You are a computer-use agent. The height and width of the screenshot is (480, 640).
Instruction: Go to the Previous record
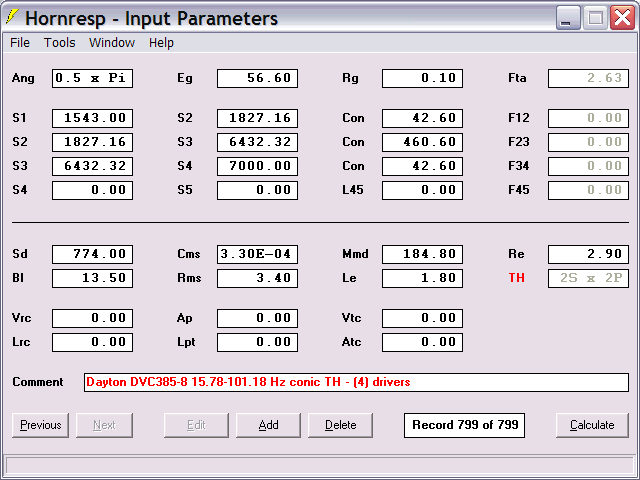40,425
